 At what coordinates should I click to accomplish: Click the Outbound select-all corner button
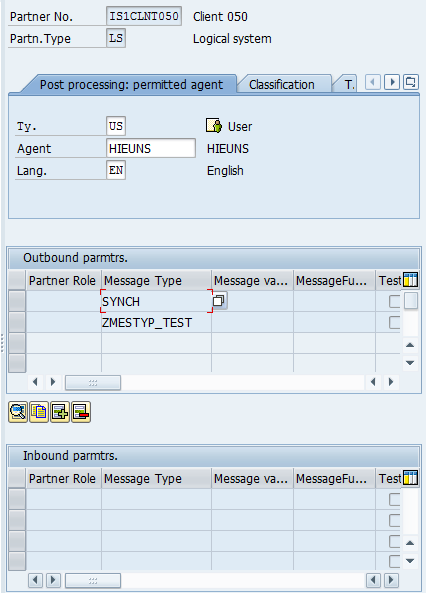[17, 280]
